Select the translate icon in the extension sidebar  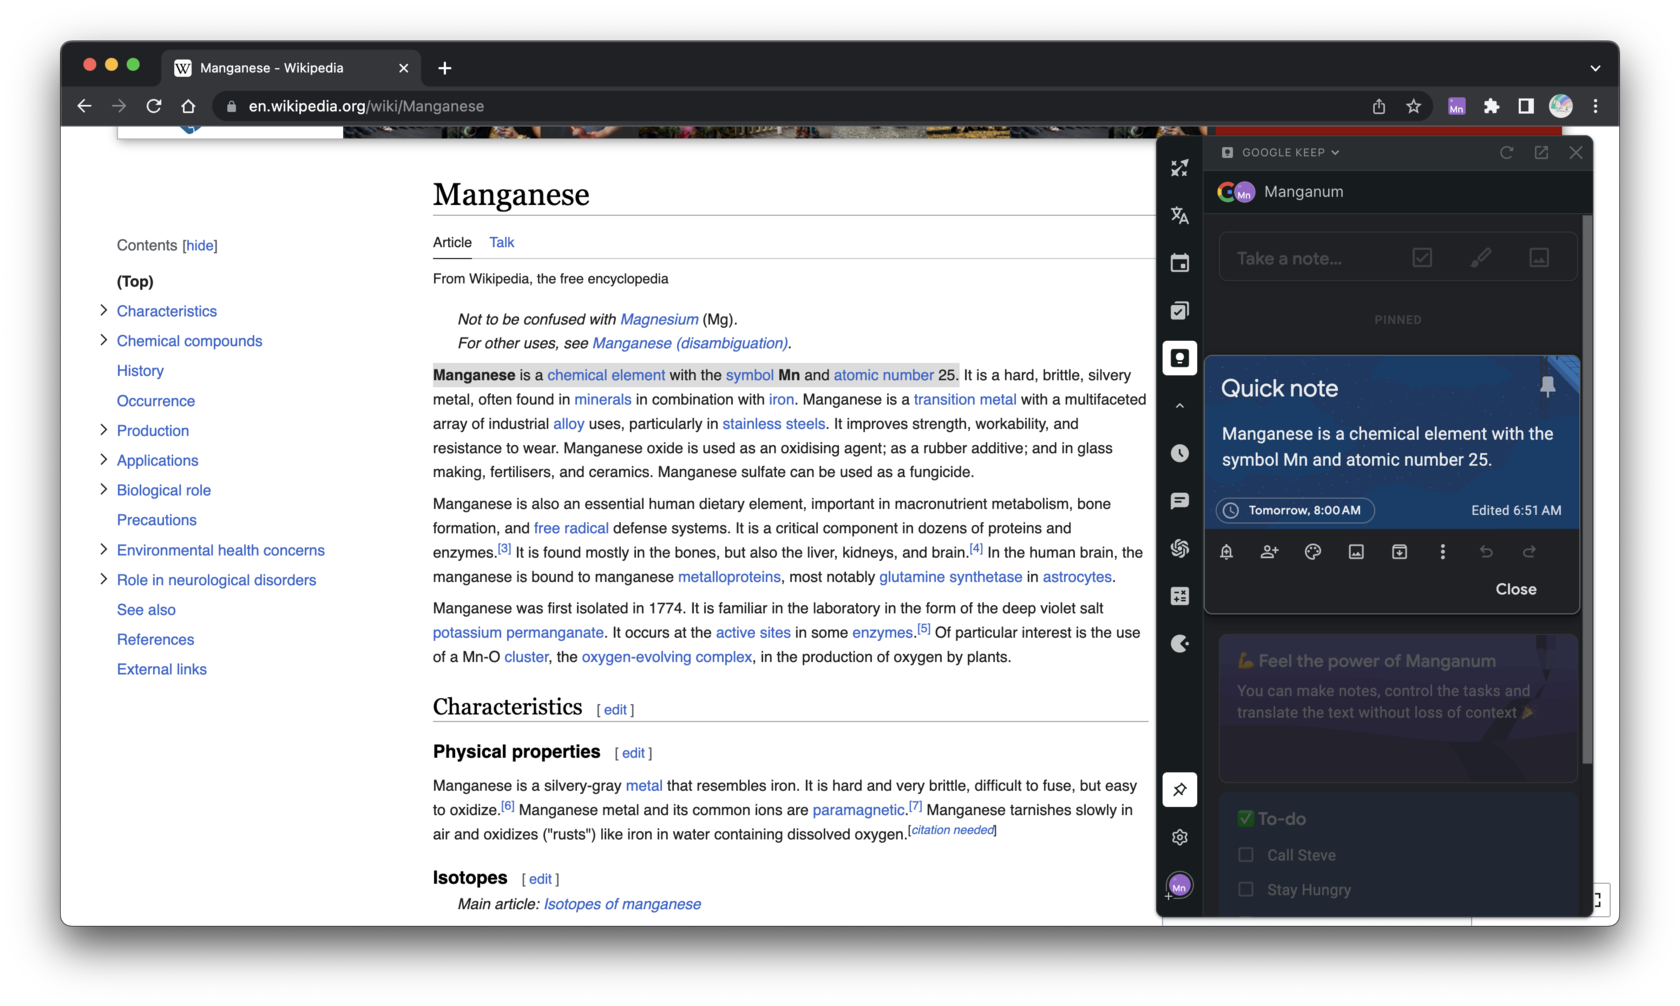tap(1179, 215)
